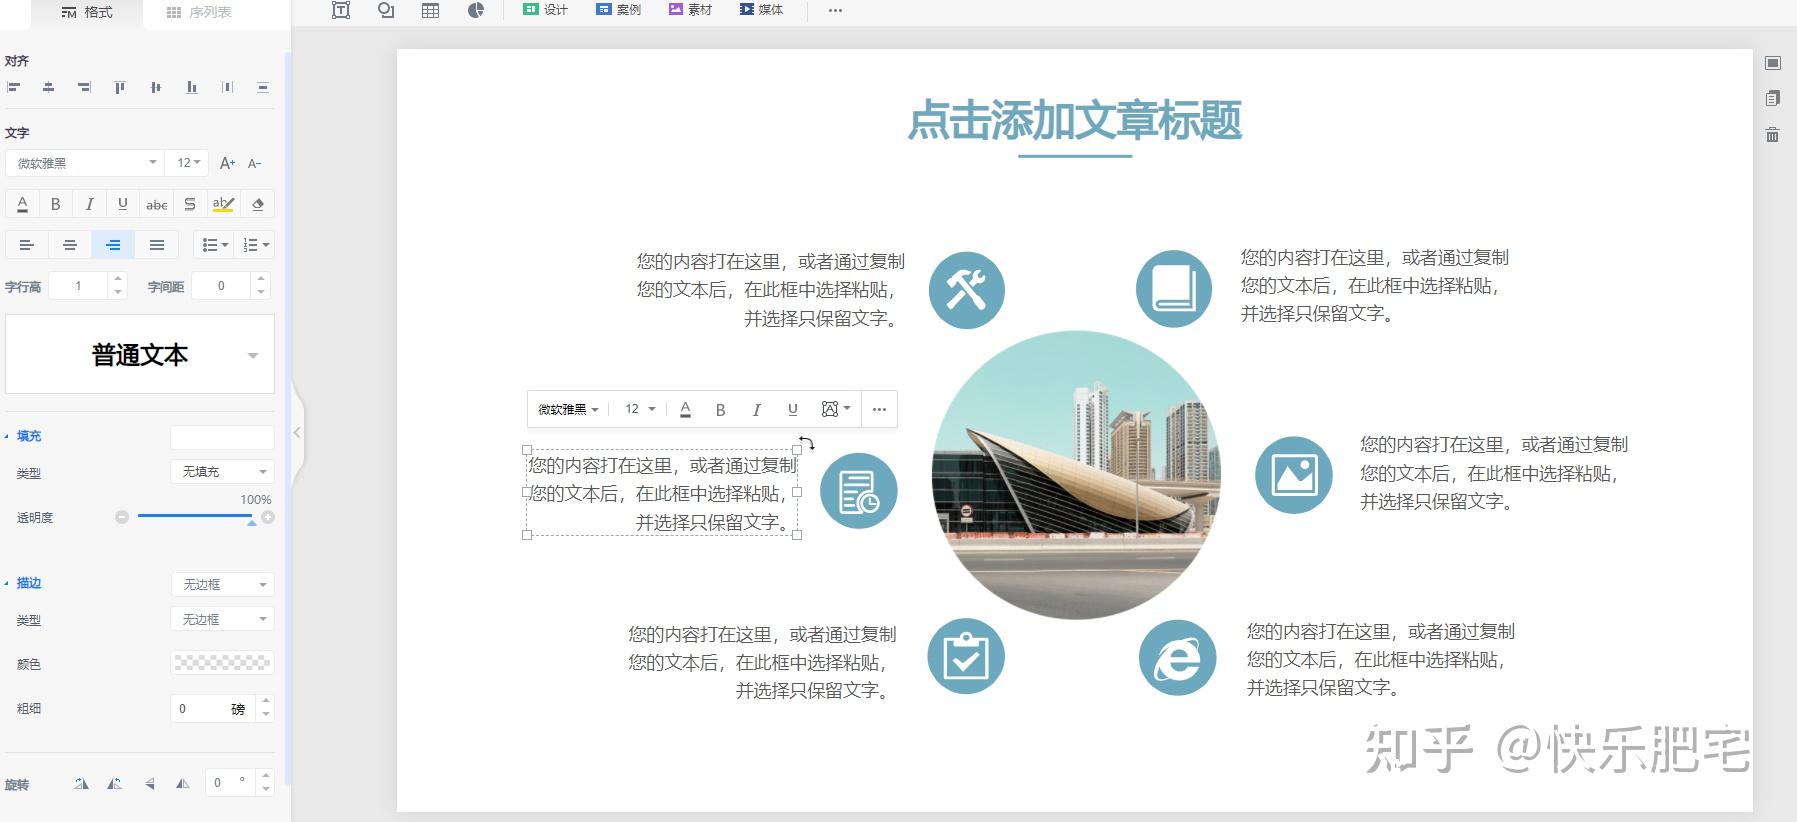This screenshot has height=822, width=1797.
Task: Click ellipsis more button in floating toolbar
Action: coord(879,409)
